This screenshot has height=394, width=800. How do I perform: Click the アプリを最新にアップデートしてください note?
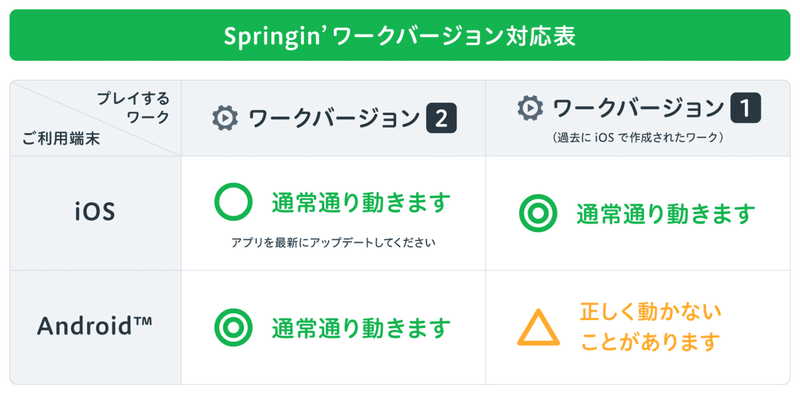[x=333, y=242]
